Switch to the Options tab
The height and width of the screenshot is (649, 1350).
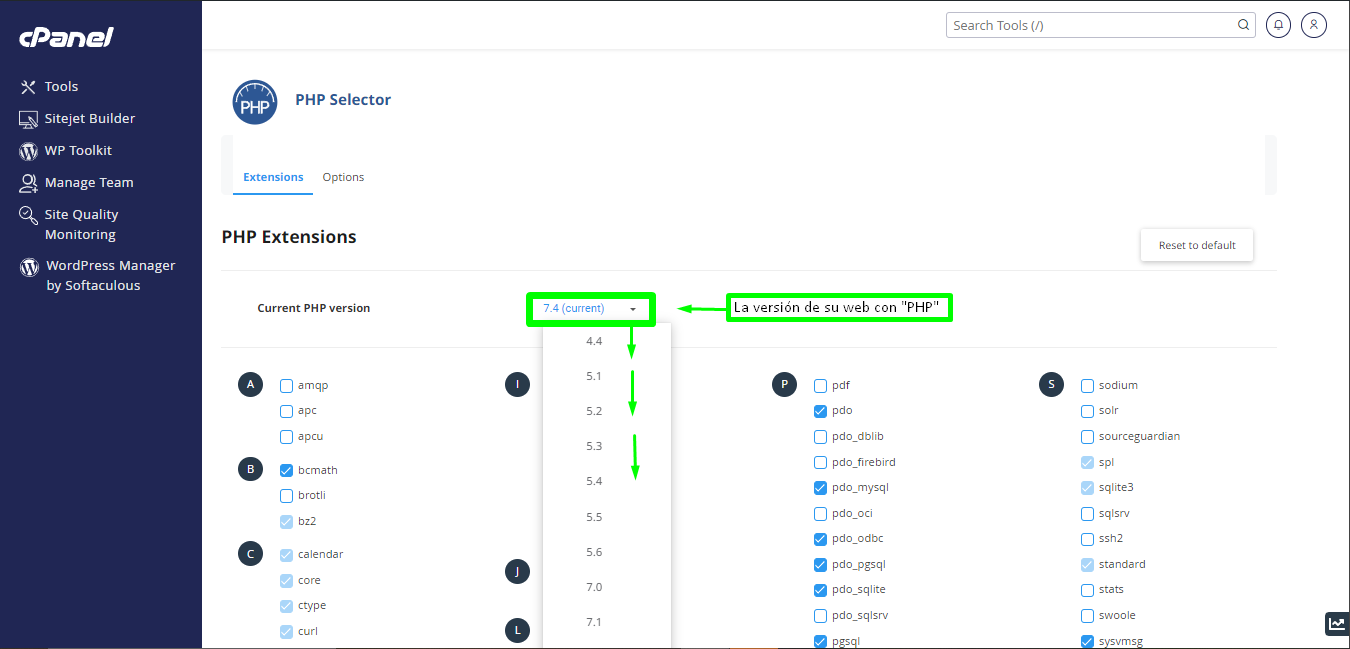(343, 176)
